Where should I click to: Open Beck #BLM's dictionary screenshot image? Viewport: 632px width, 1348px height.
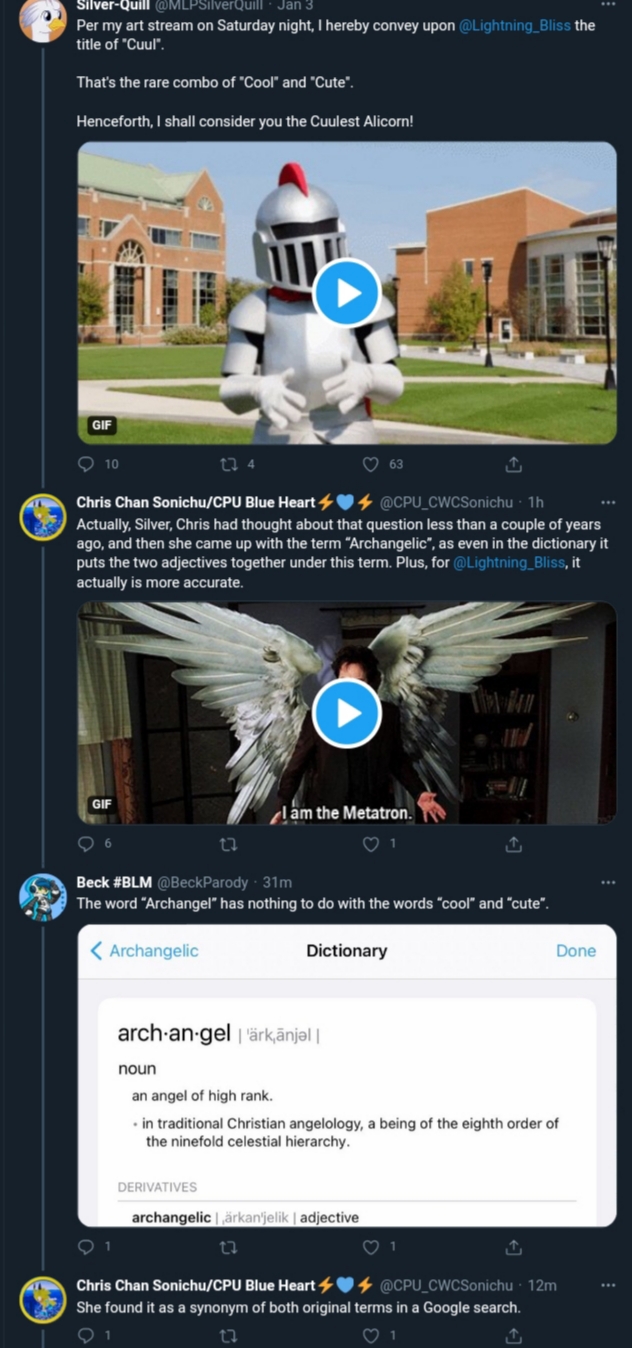coord(347,1076)
